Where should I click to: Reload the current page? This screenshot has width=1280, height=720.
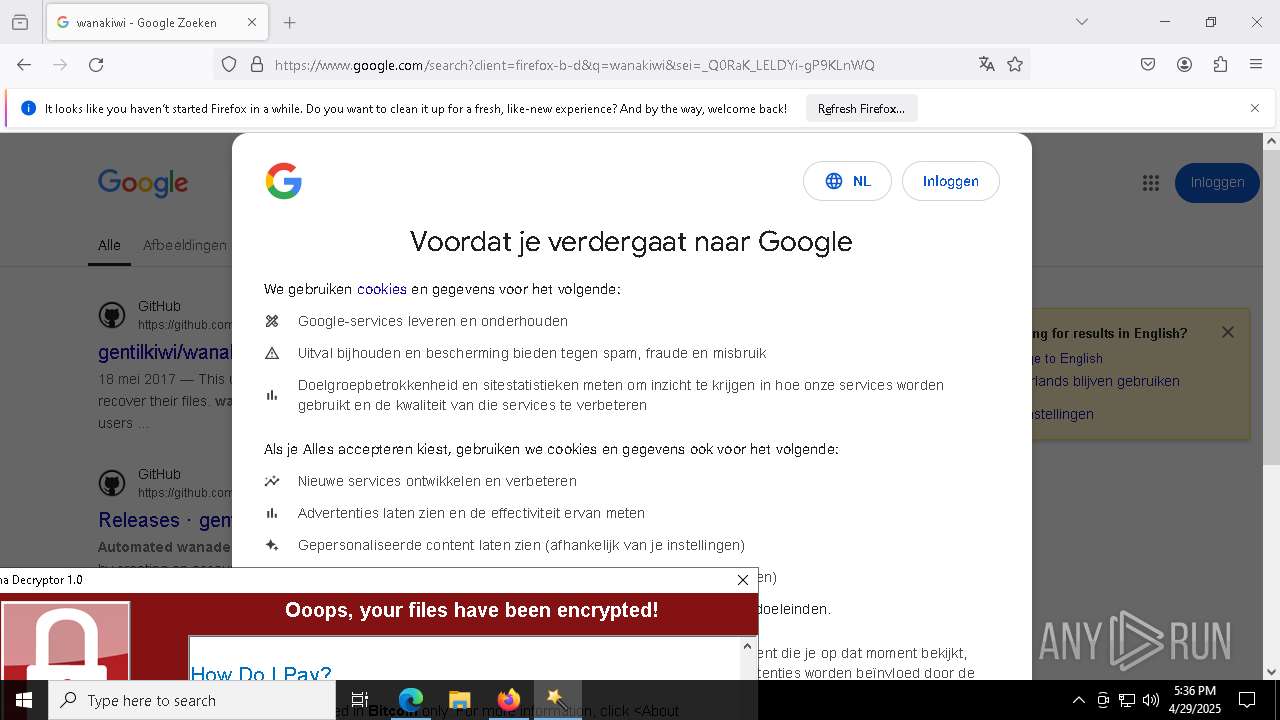[x=96, y=65]
